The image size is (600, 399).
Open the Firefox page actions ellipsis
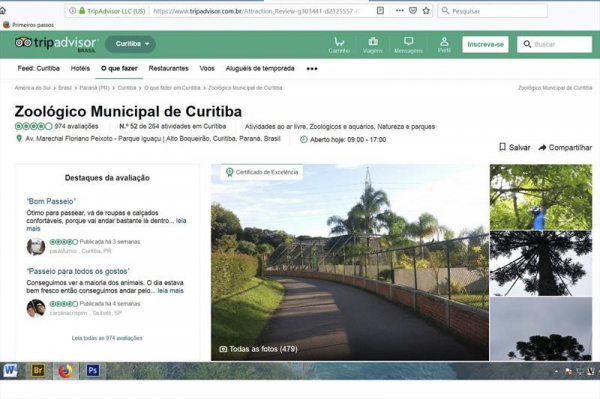[x=399, y=11]
